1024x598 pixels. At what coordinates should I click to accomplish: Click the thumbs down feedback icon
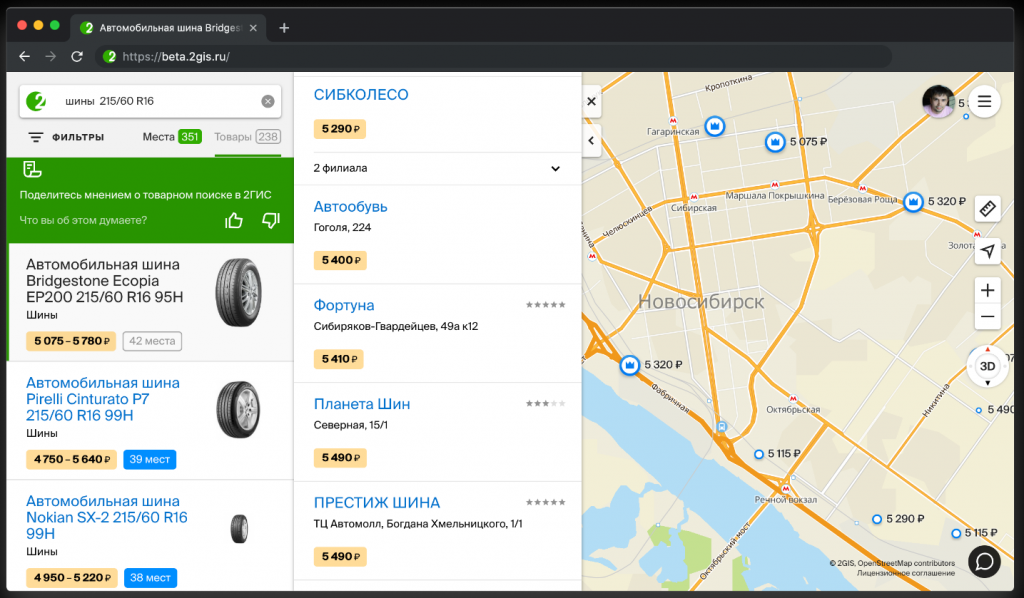[x=270, y=220]
